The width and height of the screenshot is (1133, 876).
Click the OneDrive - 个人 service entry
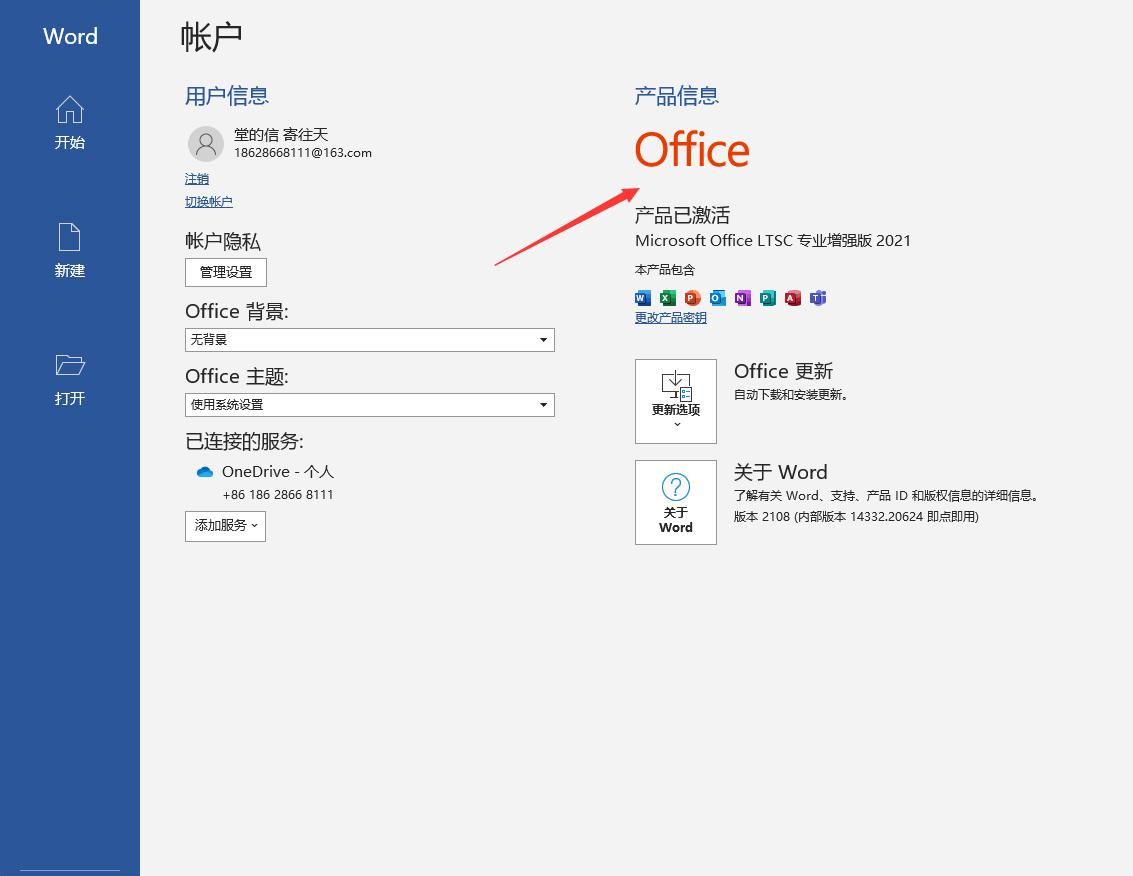[x=277, y=472]
